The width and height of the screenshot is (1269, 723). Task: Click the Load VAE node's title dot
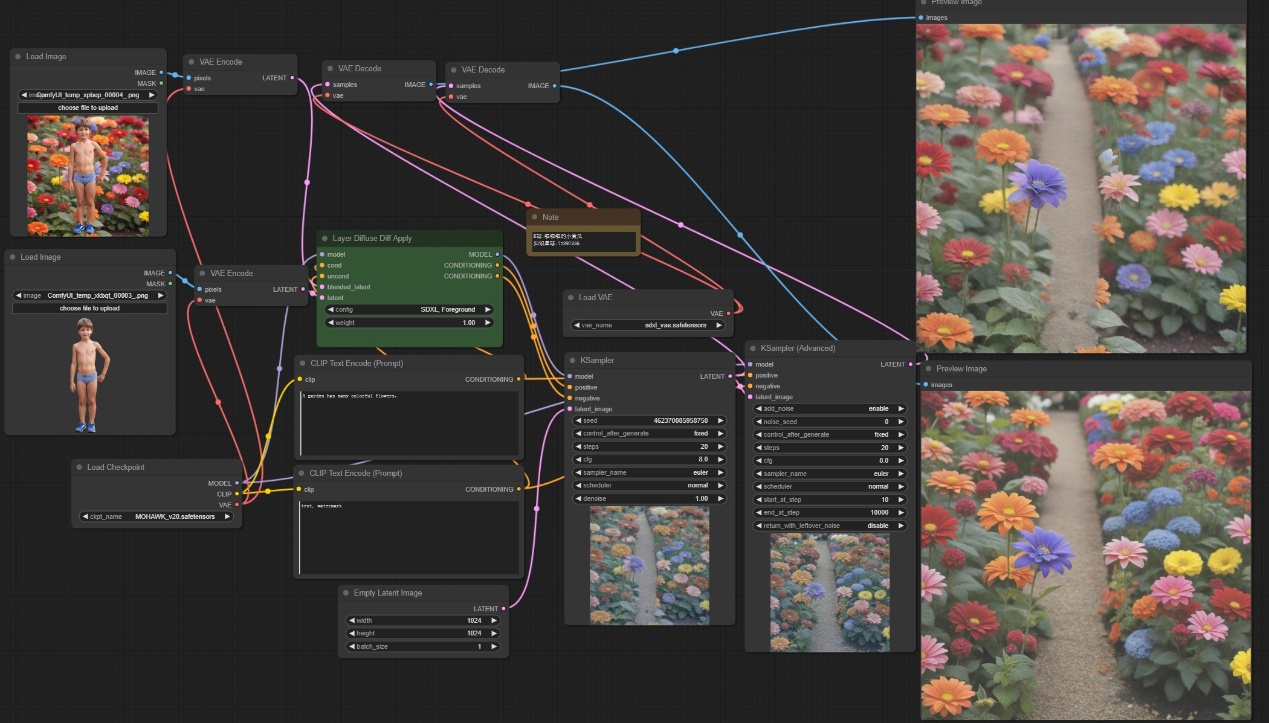pos(571,297)
